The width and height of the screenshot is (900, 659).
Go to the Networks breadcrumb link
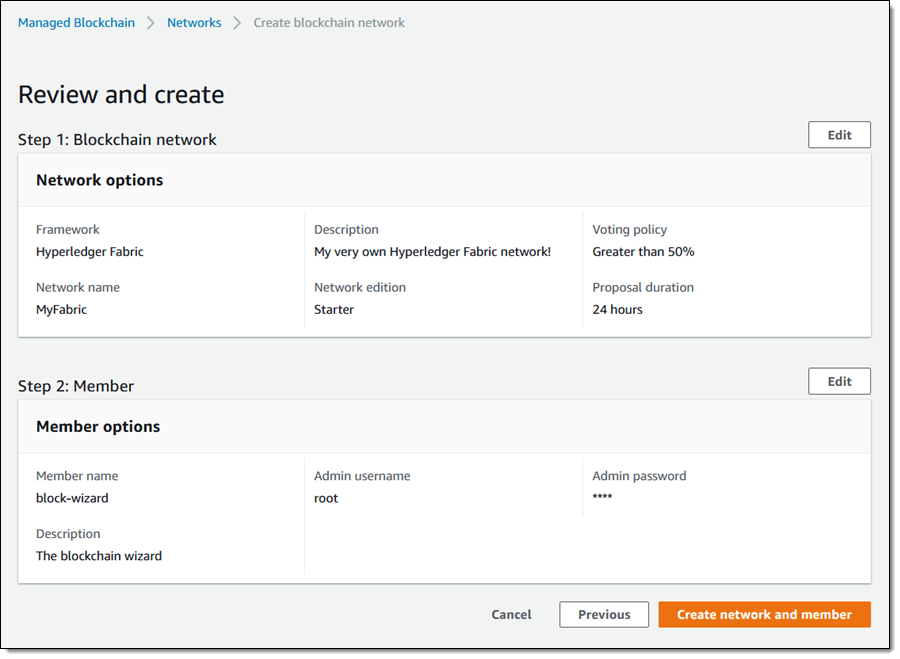(x=194, y=22)
